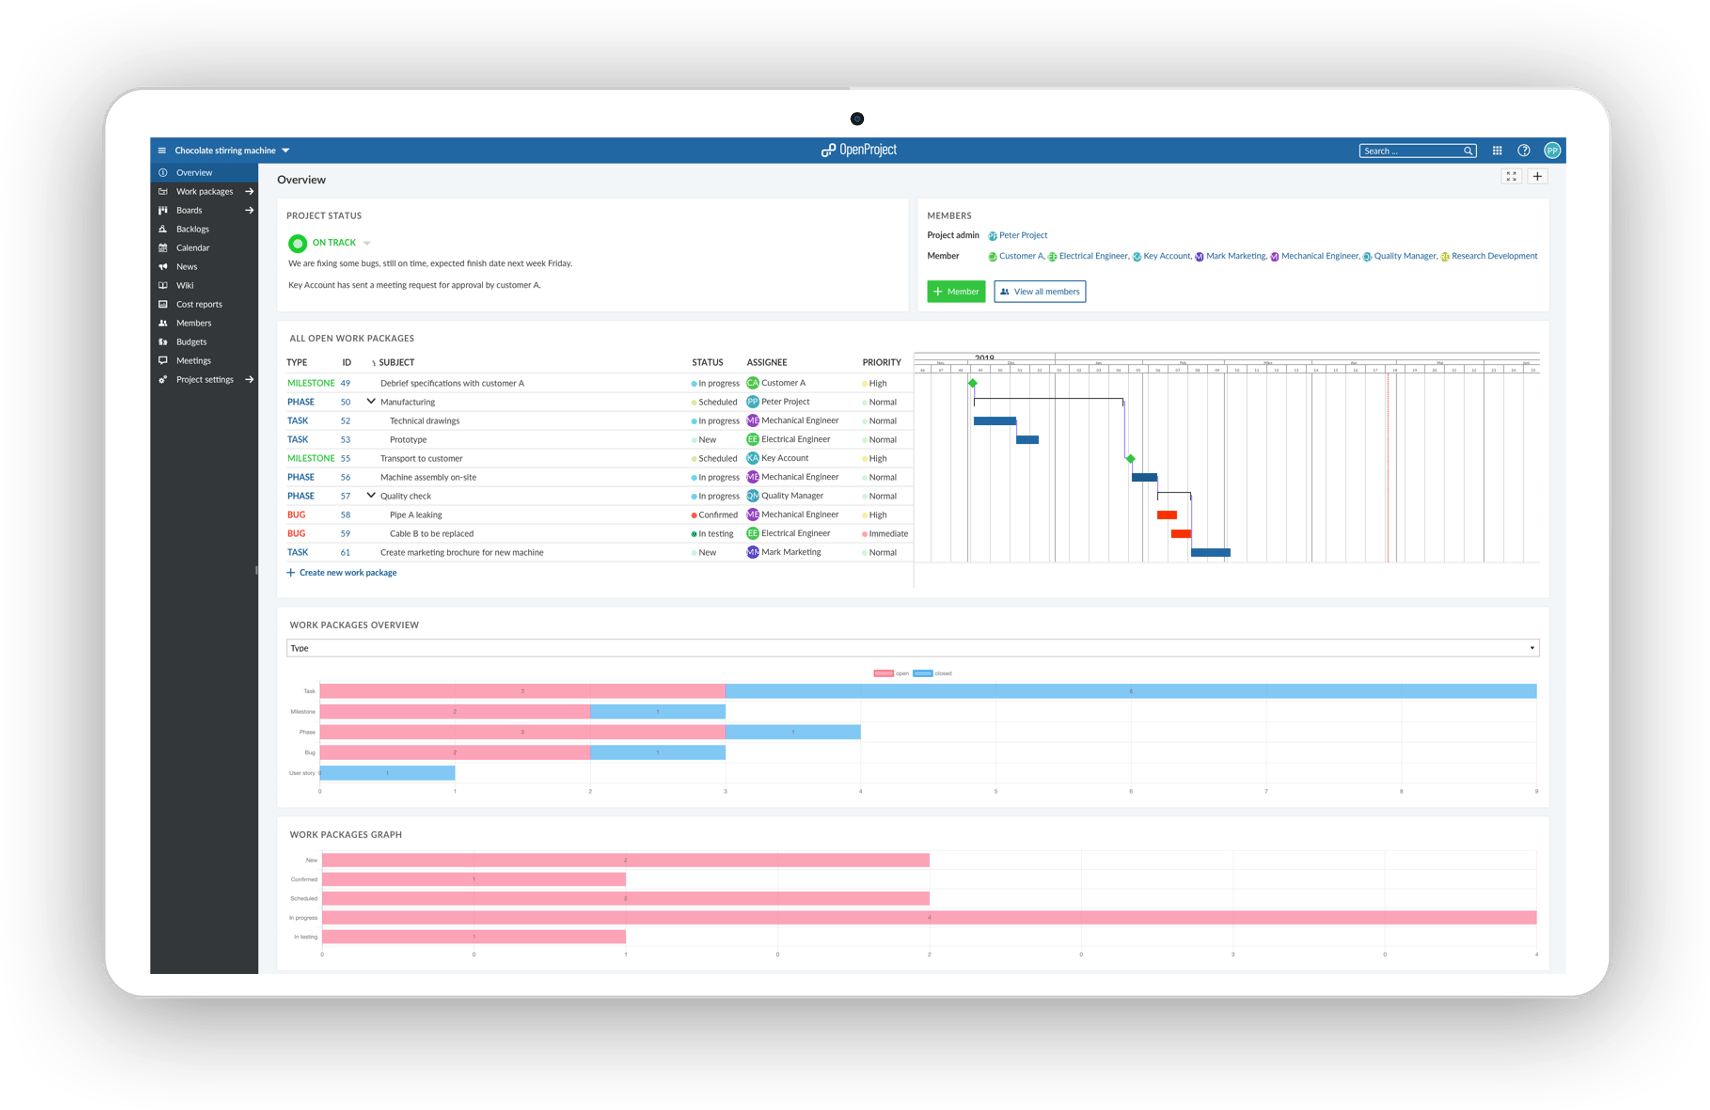Toggle the hamburger main menu icon

[x=162, y=151]
